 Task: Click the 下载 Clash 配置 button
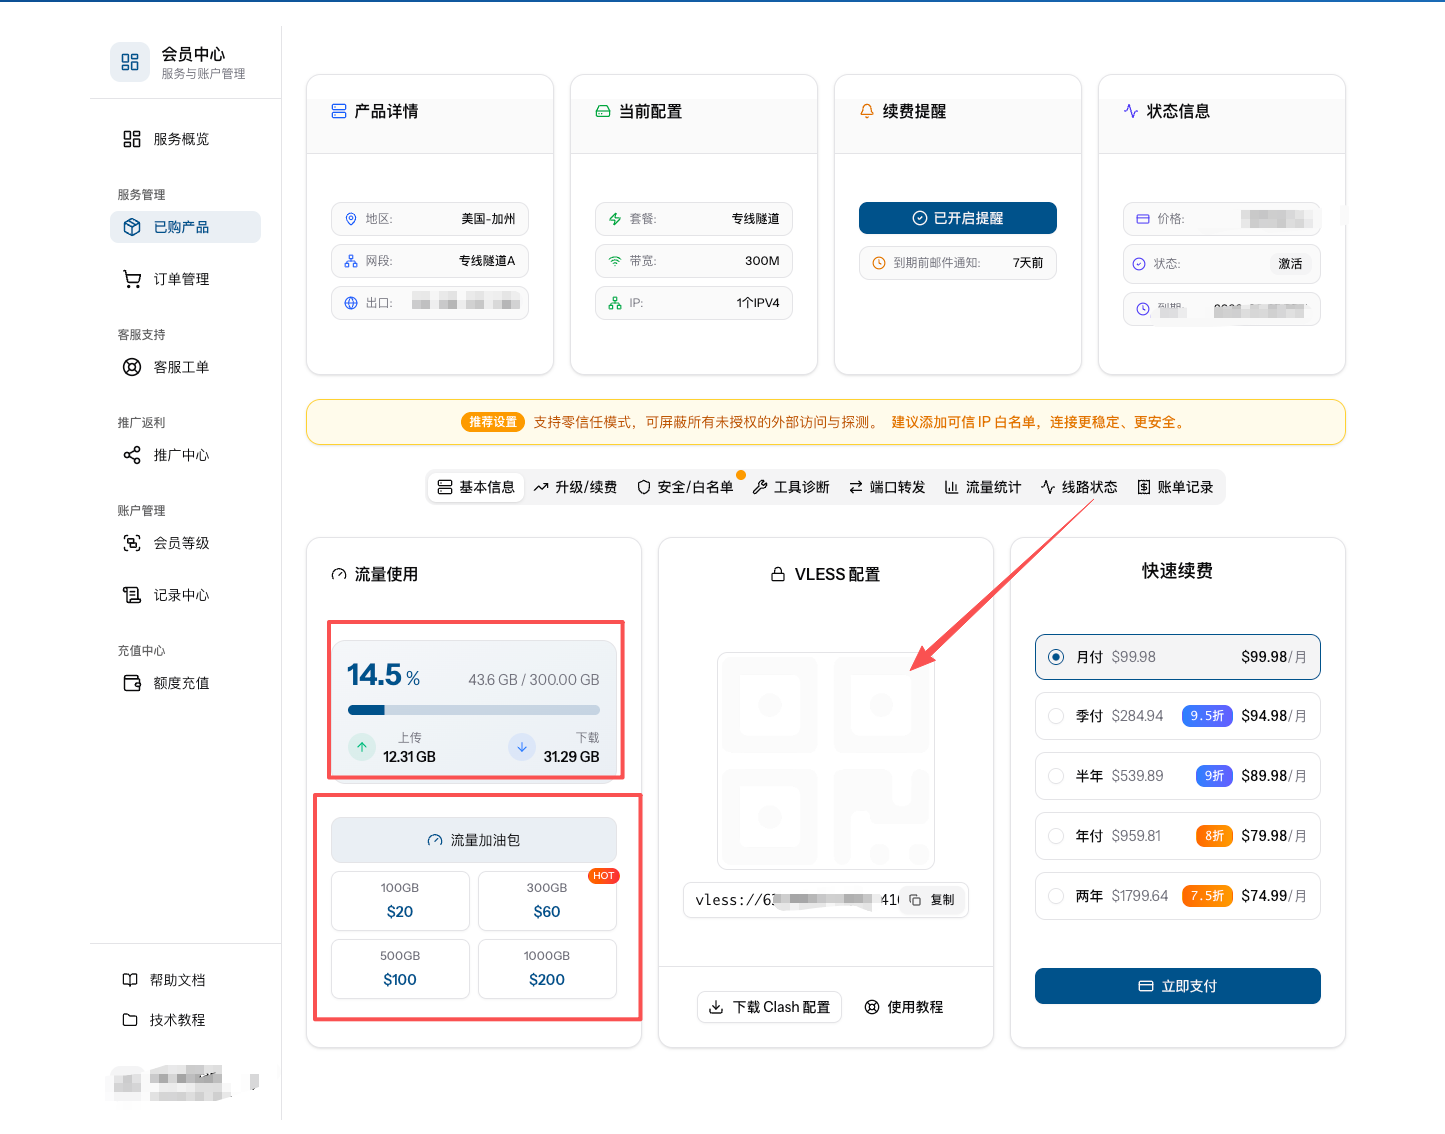(x=769, y=1007)
